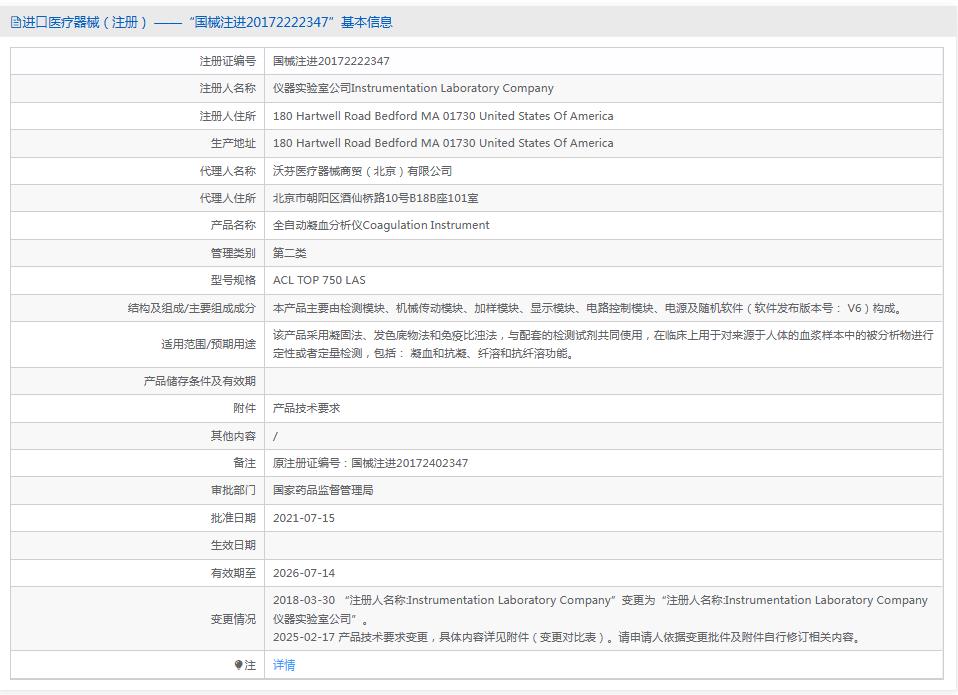Click the 有效期至 label

(x=233, y=573)
